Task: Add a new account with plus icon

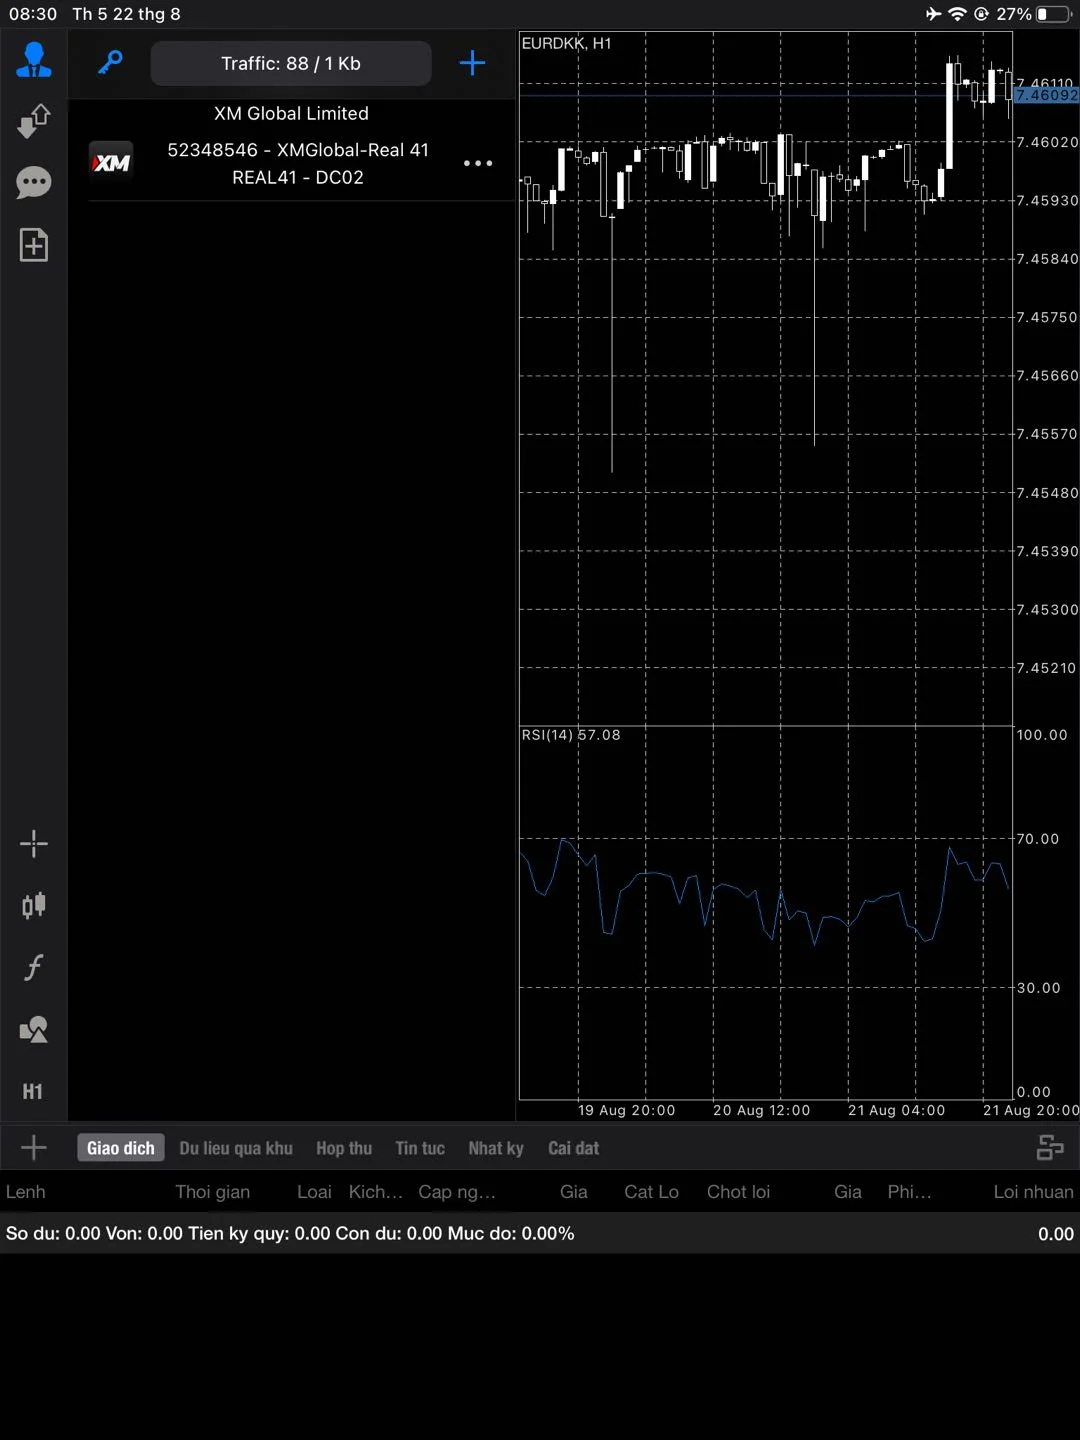Action: 472,63
